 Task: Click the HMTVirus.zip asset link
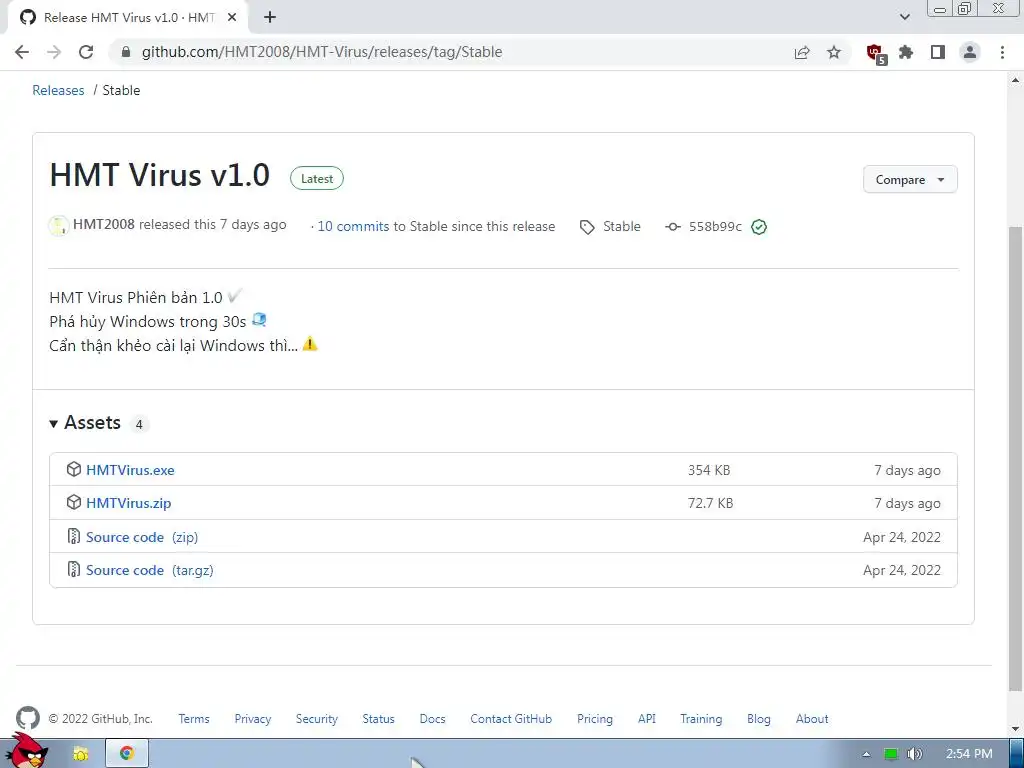[129, 504]
